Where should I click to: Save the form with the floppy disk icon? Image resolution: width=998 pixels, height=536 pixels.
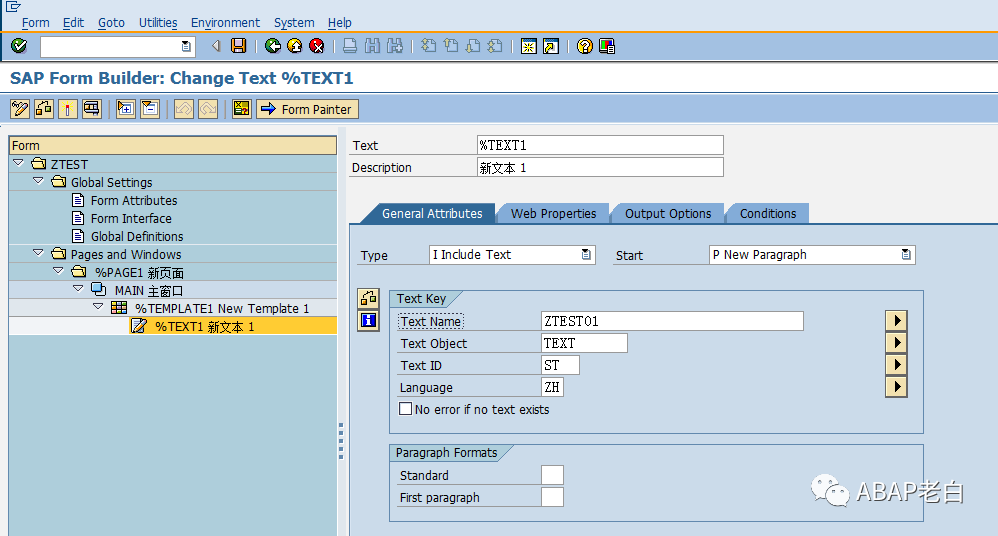tap(239, 46)
